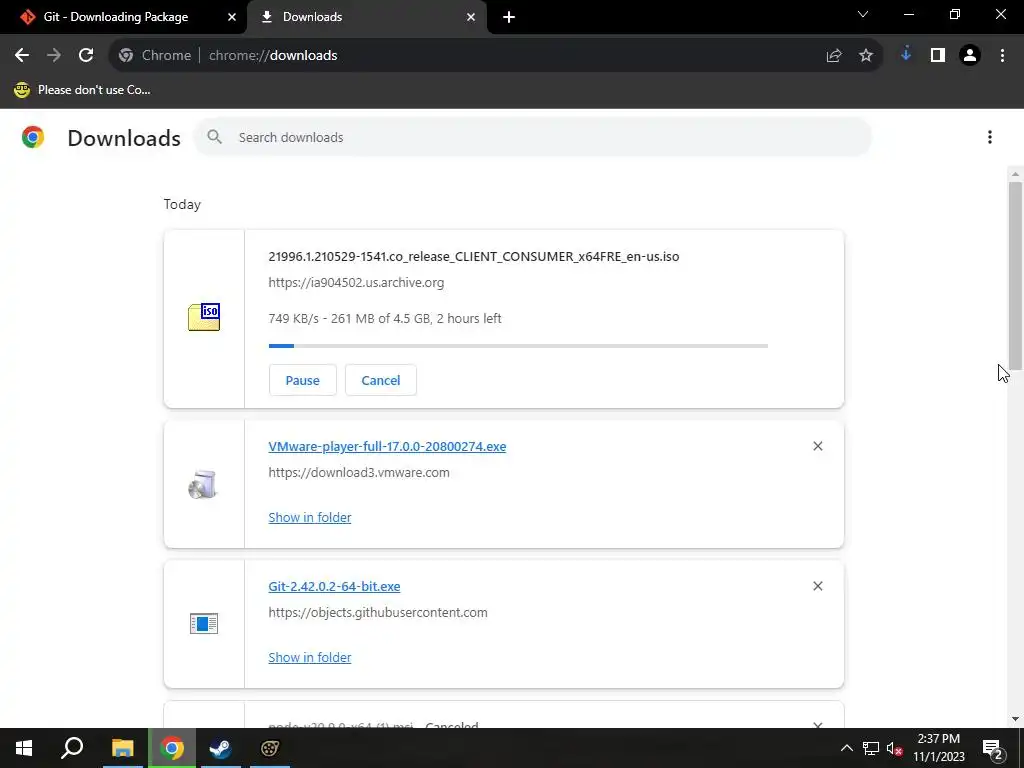Click the Chrome taskbar icon
Image resolution: width=1024 pixels, height=768 pixels.
(172, 748)
